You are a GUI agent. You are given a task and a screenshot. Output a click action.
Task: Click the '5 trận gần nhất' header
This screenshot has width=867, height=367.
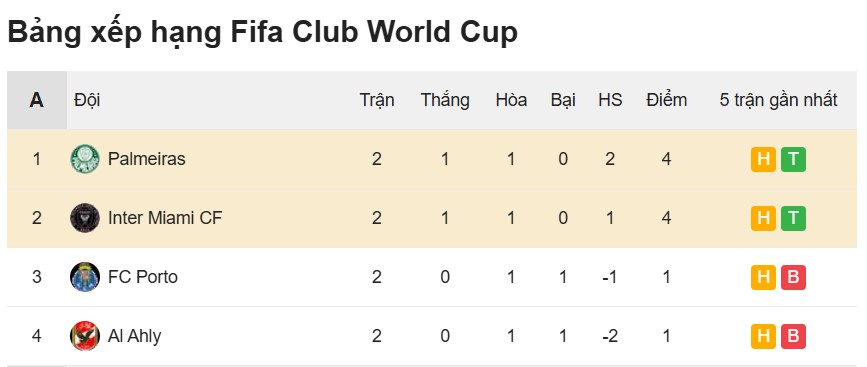779,100
